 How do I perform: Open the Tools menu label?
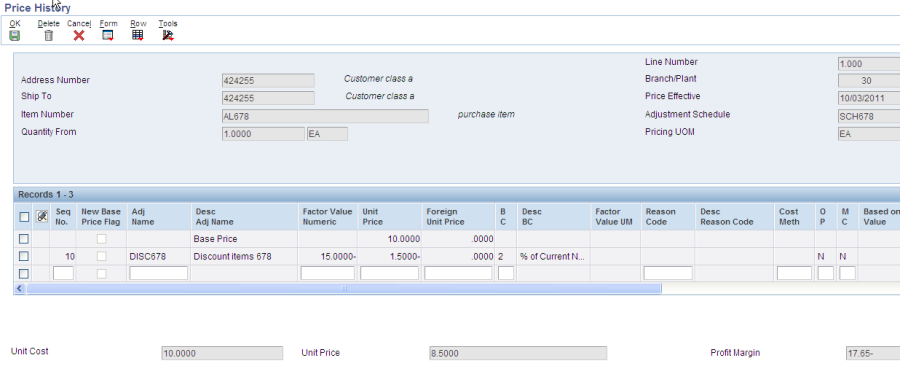168,24
